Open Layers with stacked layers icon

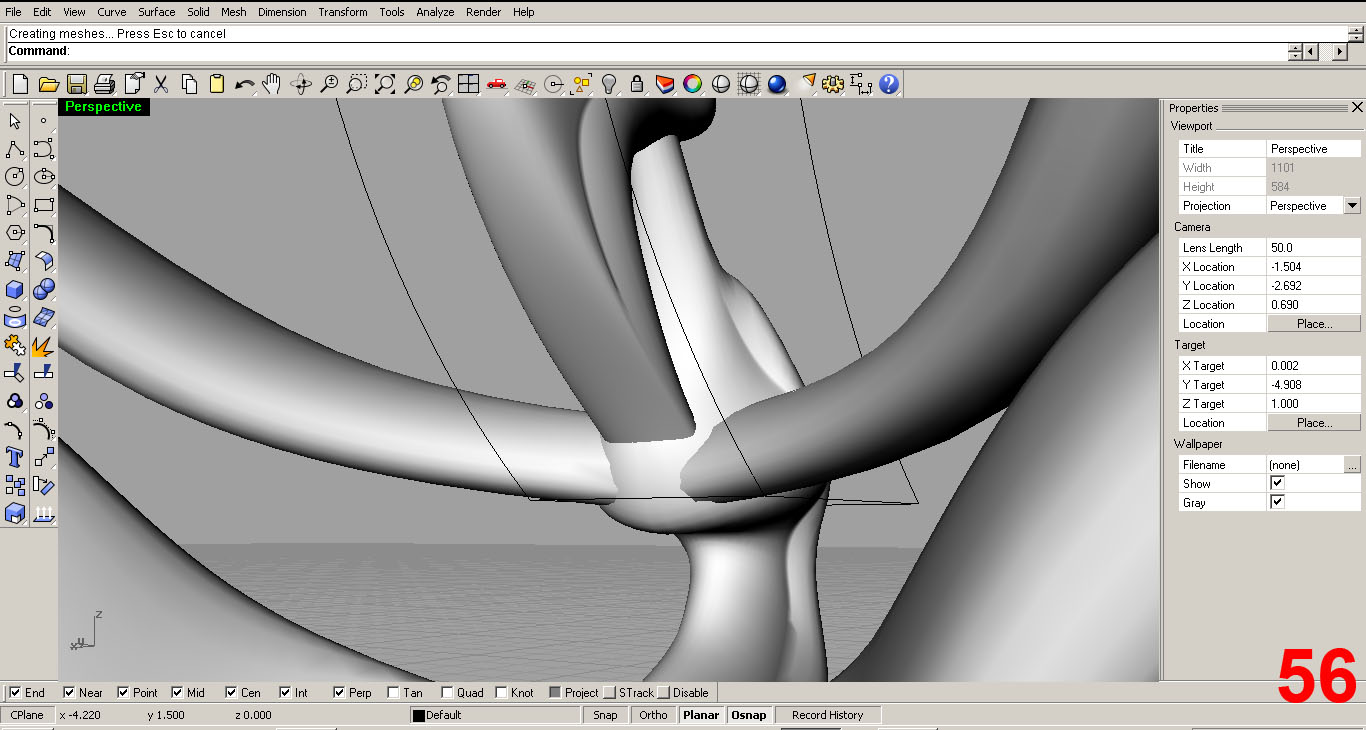click(x=665, y=84)
